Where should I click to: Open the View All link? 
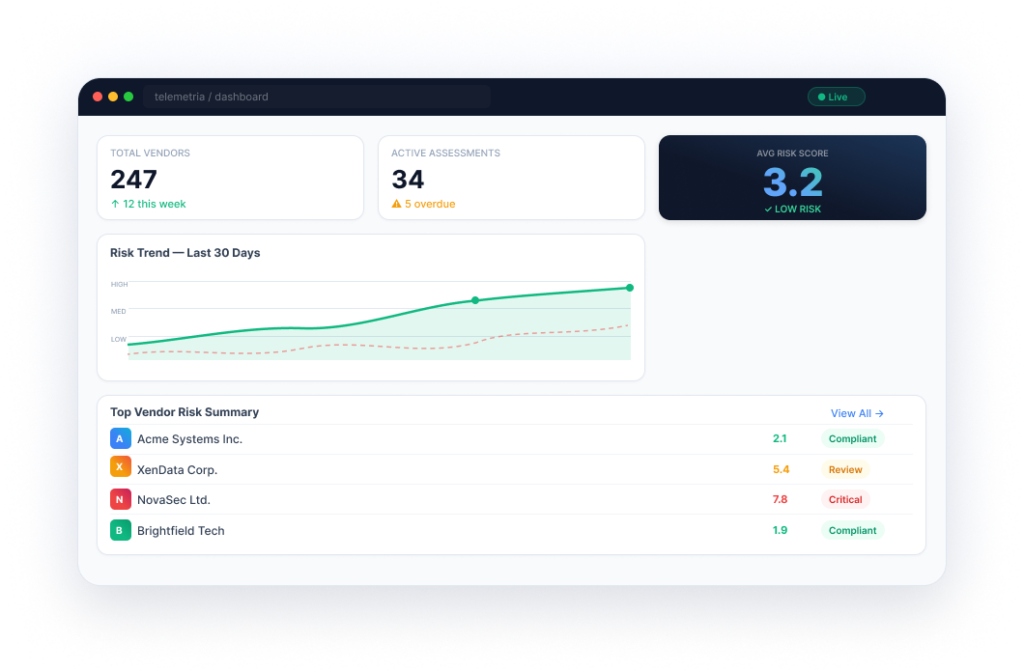pos(857,413)
